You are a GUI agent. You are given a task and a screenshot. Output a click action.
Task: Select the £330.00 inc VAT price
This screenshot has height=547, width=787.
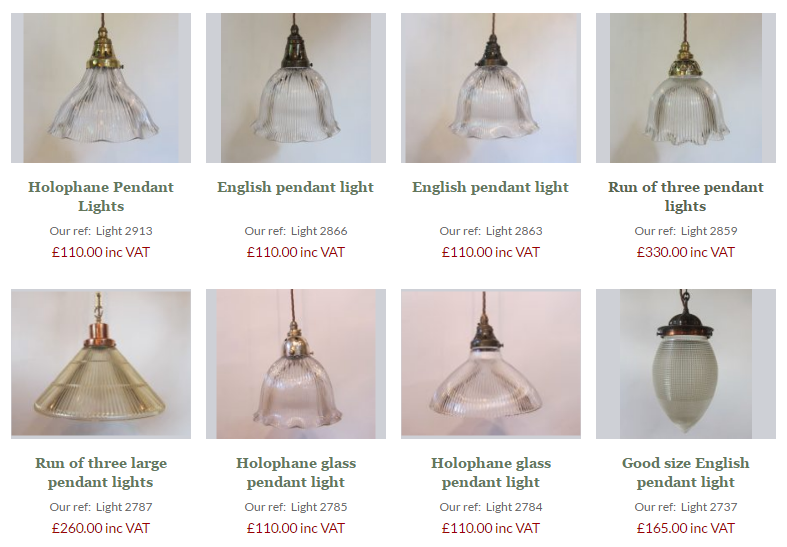(686, 252)
